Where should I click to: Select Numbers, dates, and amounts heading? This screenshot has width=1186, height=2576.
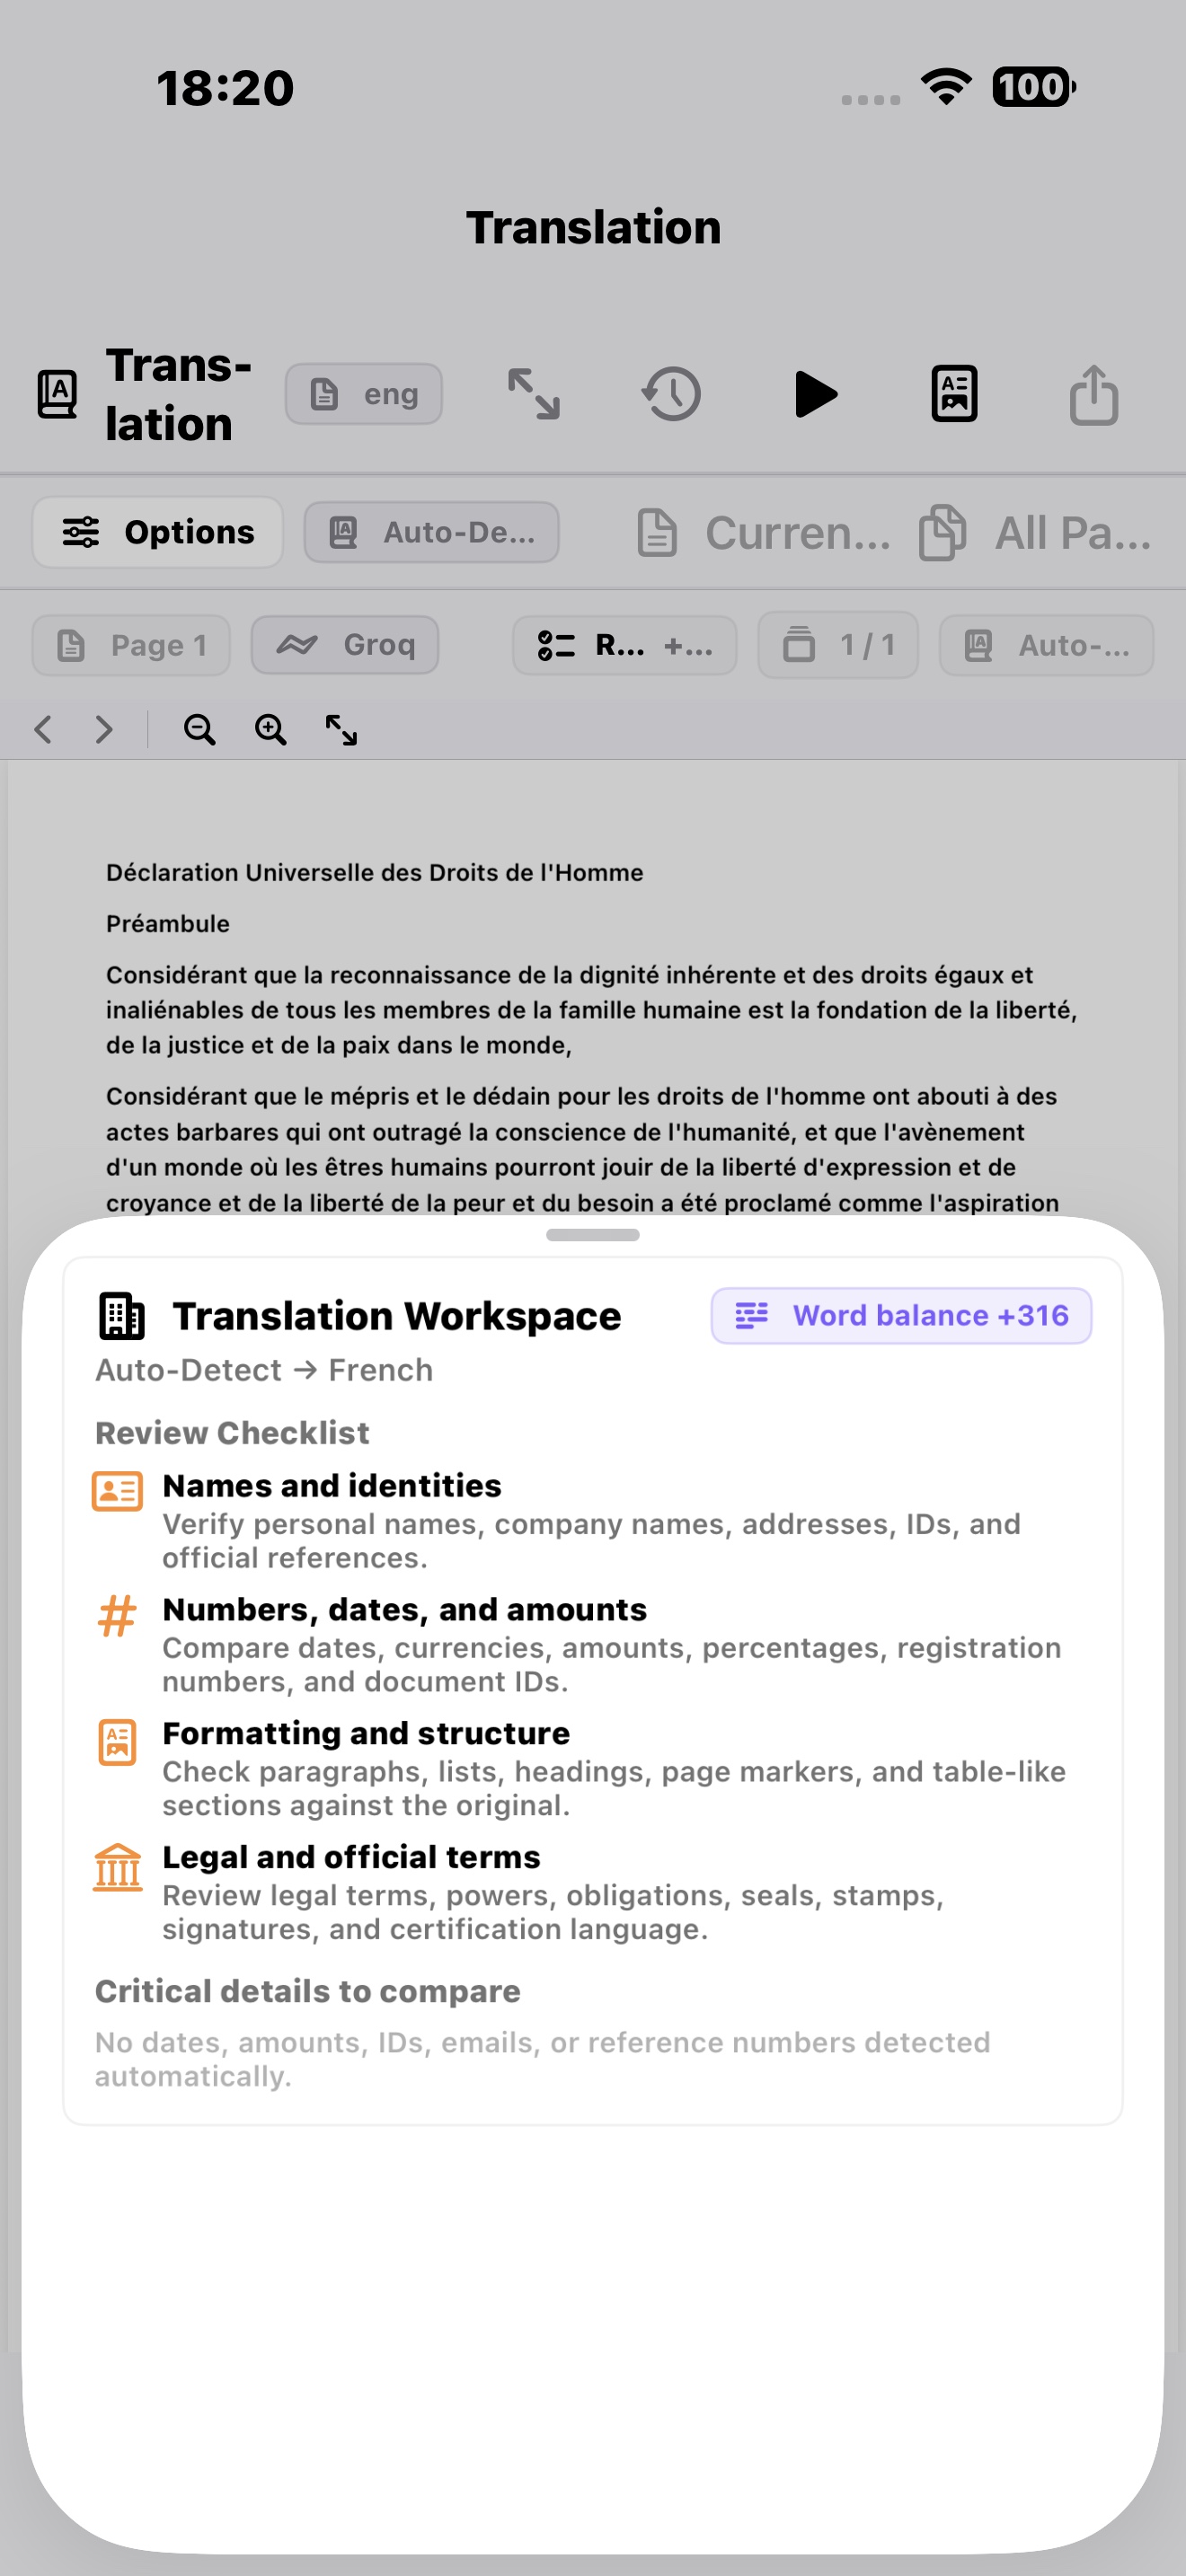(405, 1610)
